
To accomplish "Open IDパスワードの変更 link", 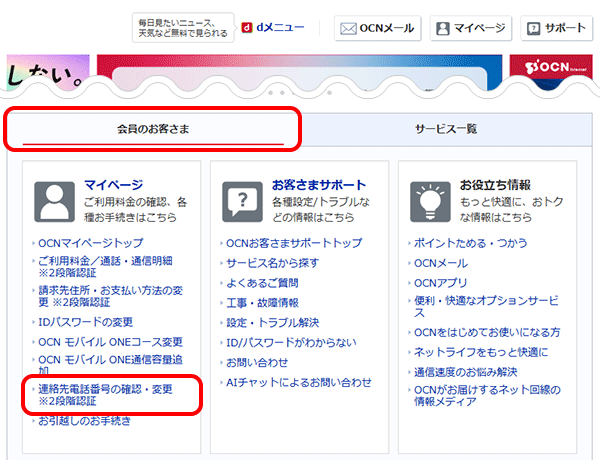I will 85,322.
